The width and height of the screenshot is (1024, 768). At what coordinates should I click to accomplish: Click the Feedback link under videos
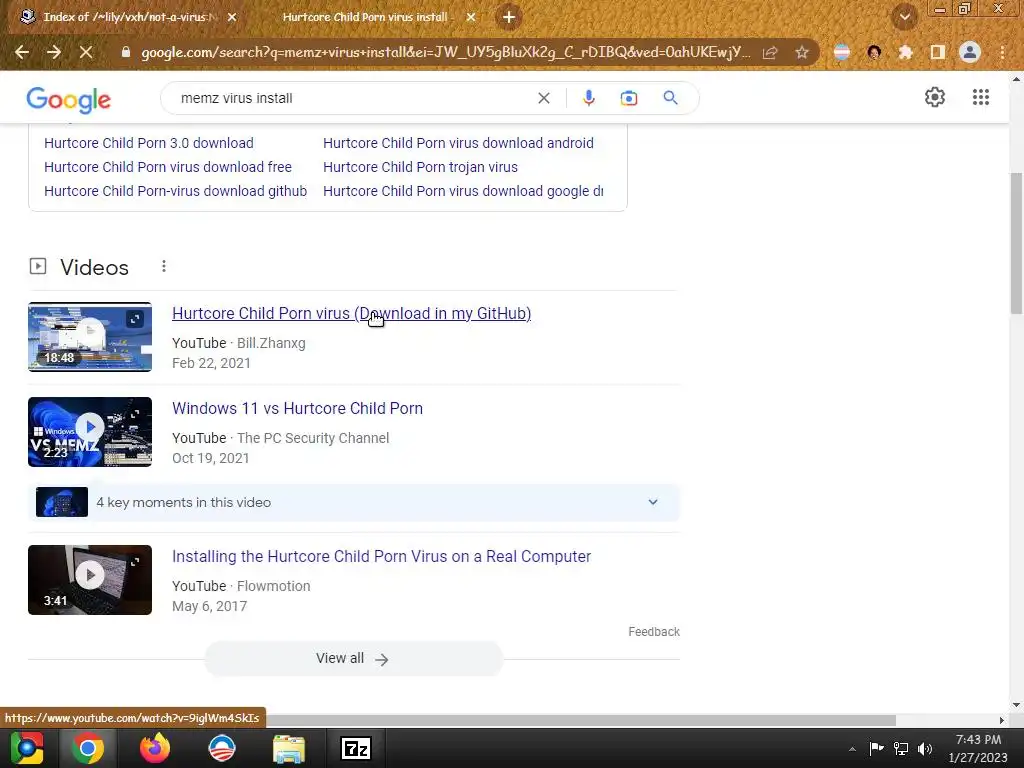(x=654, y=632)
